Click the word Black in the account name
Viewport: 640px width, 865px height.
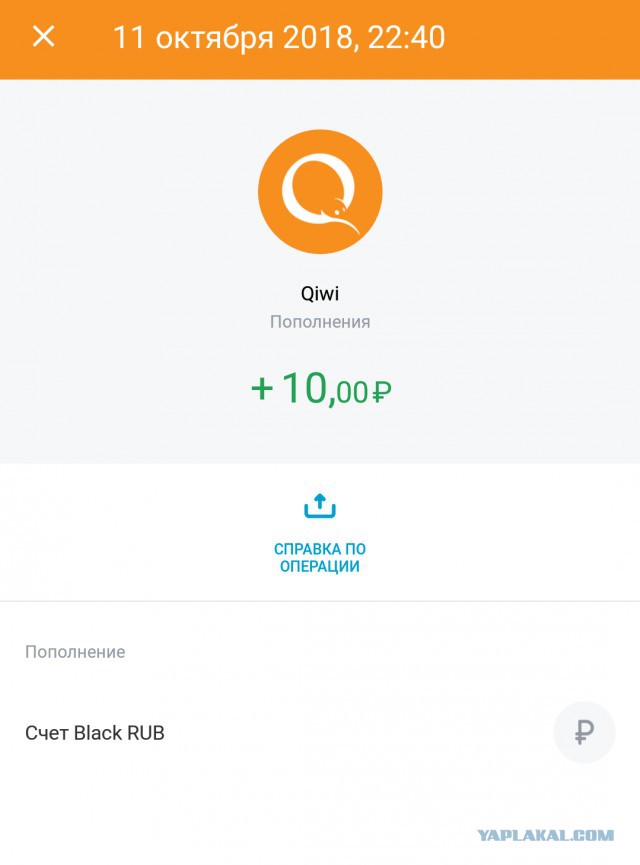98,733
